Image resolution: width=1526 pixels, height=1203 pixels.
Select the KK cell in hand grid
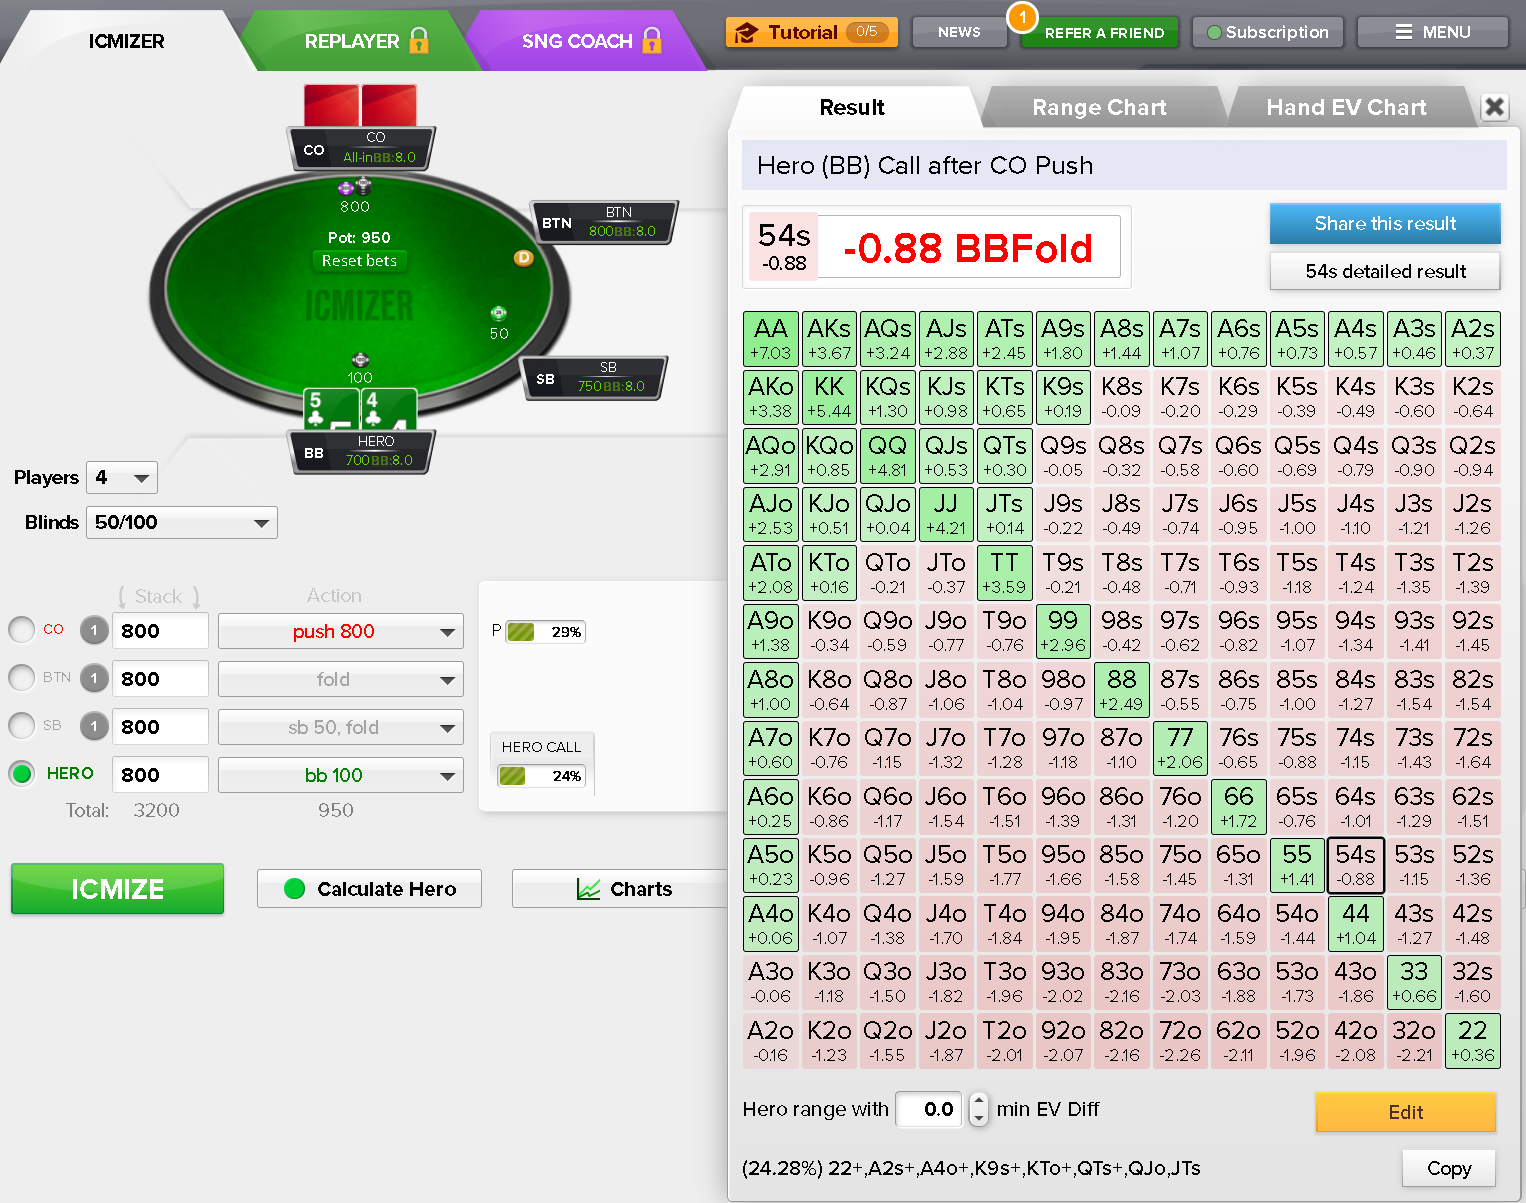(x=829, y=397)
